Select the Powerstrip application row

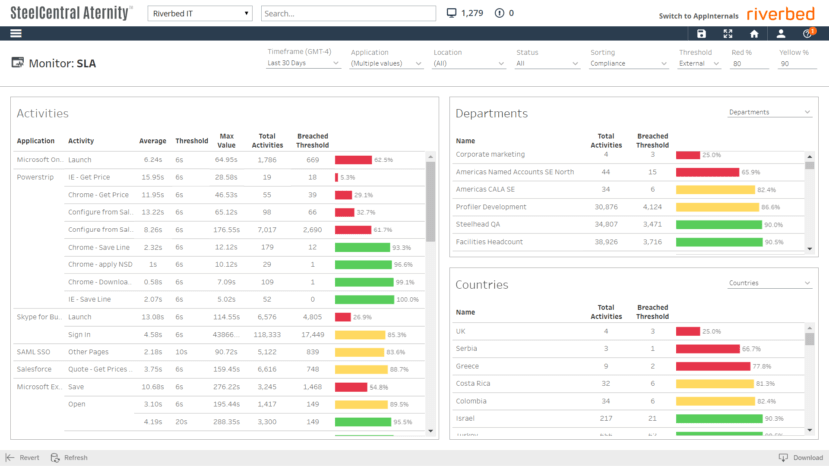pyautogui.click(x=35, y=177)
